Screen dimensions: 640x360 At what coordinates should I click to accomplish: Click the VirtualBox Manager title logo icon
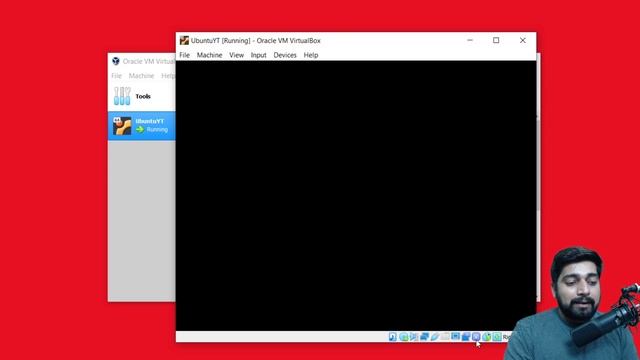click(x=116, y=61)
